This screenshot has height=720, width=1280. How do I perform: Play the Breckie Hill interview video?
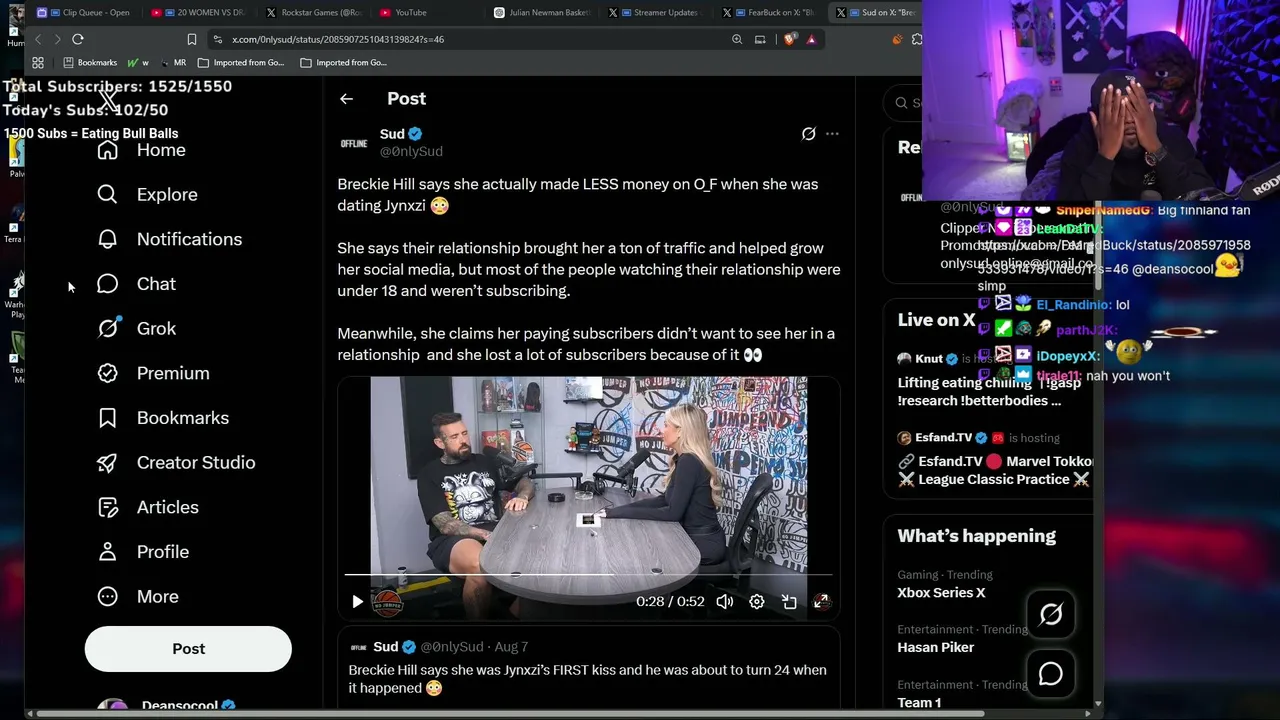(357, 601)
